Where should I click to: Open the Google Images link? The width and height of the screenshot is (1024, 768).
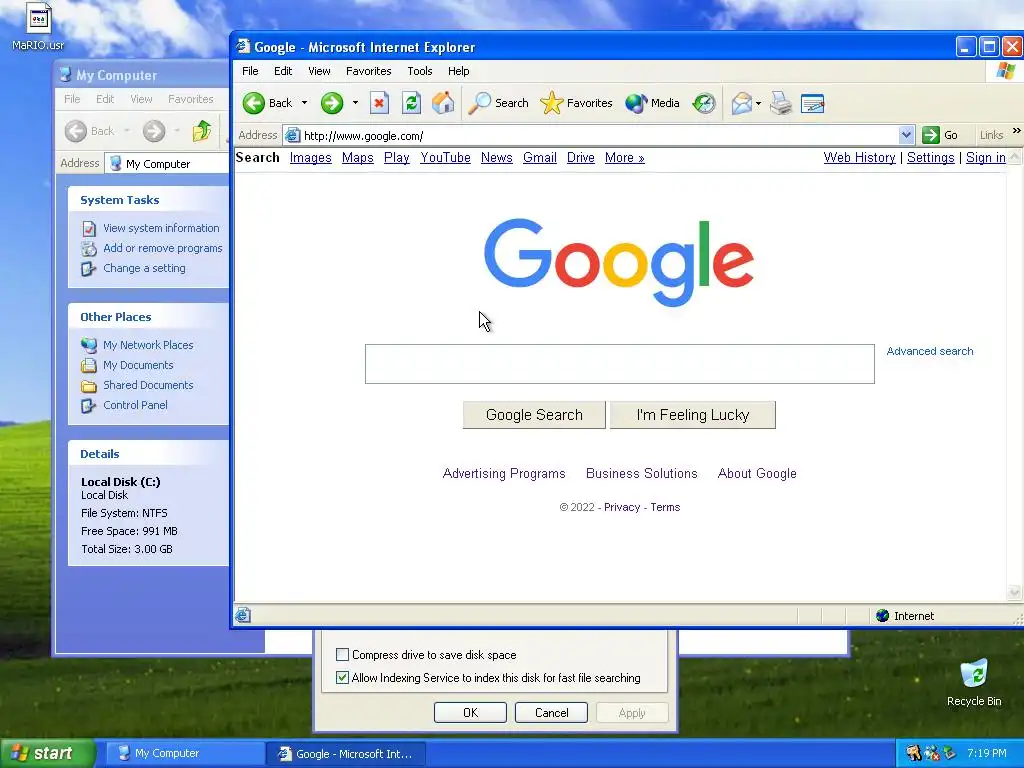pos(310,157)
